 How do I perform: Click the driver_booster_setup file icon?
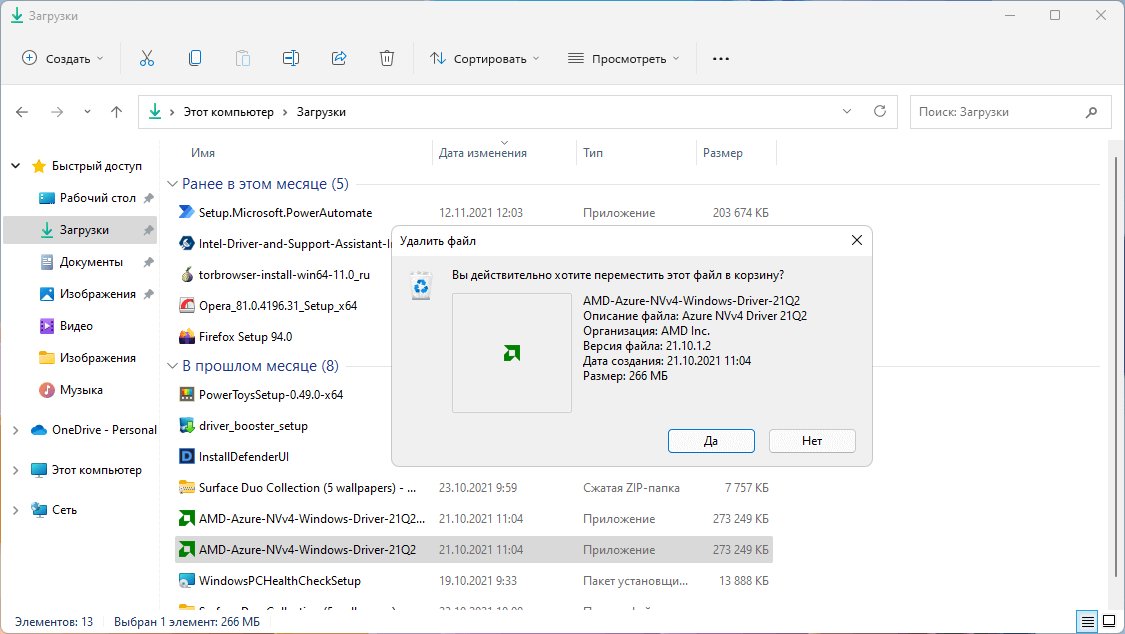coord(187,425)
